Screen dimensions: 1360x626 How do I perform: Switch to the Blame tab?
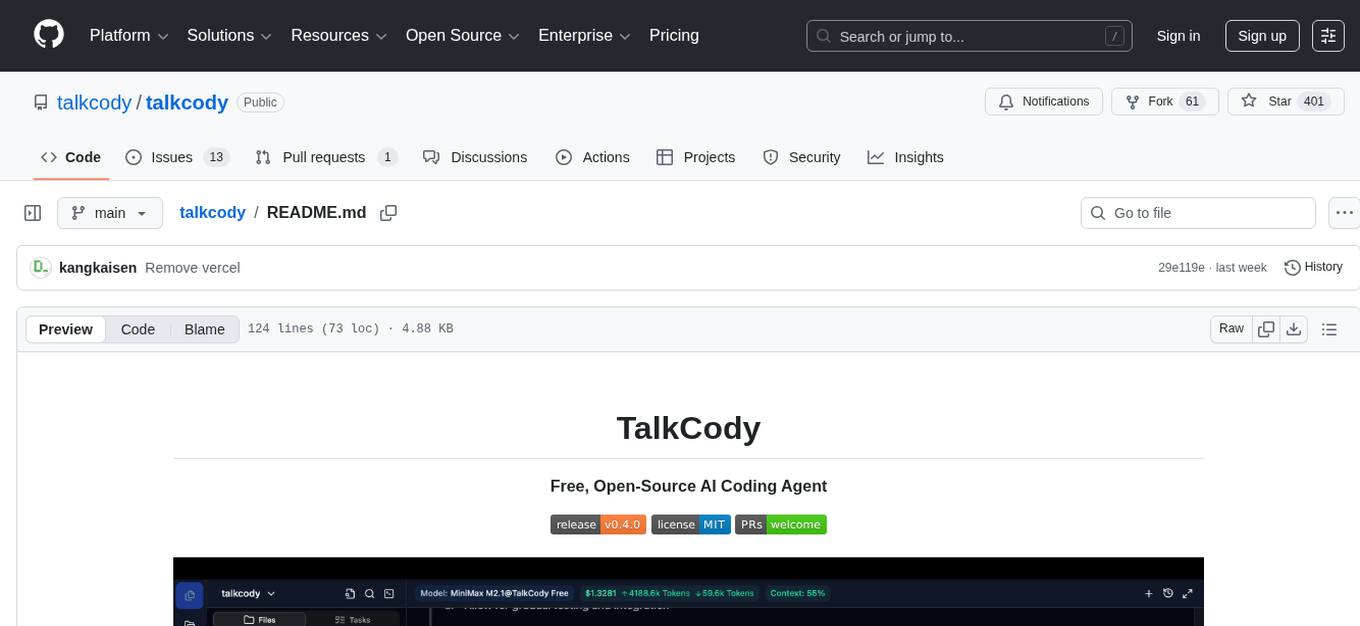click(x=204, y=328)
